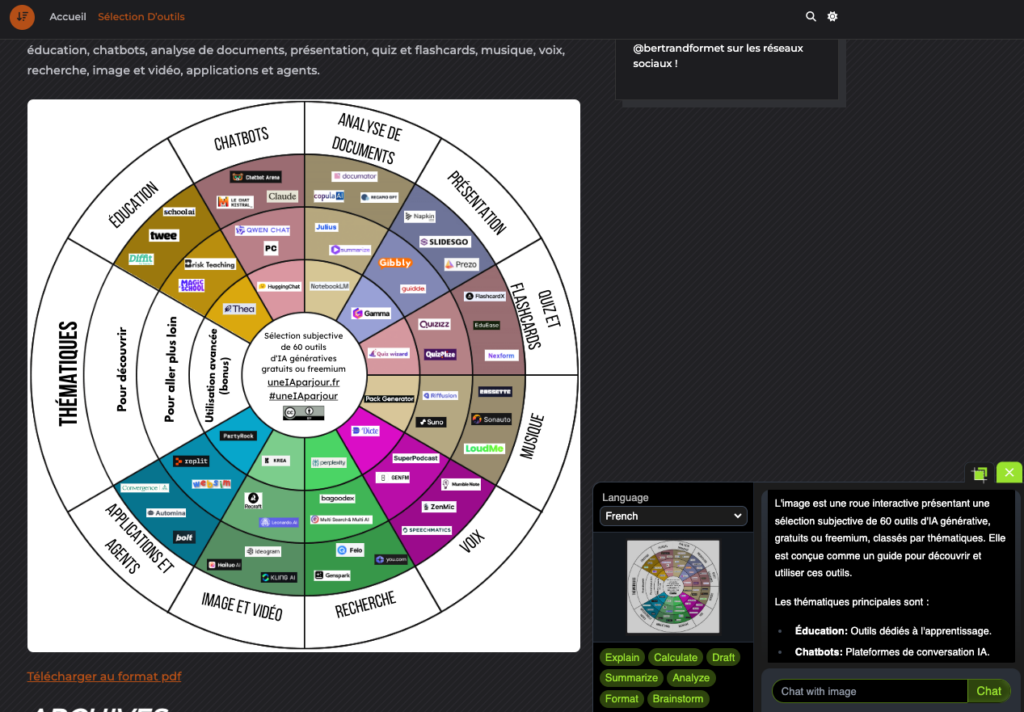Click the Draft button
This screenshot has height=712, width=1024.
(x=723, y=657)
